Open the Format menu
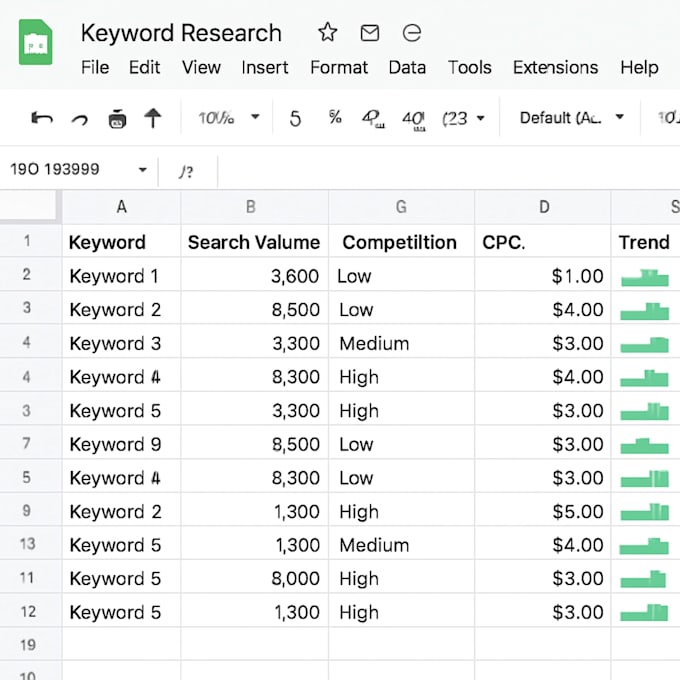680x680 pixels. coord(339,68)
